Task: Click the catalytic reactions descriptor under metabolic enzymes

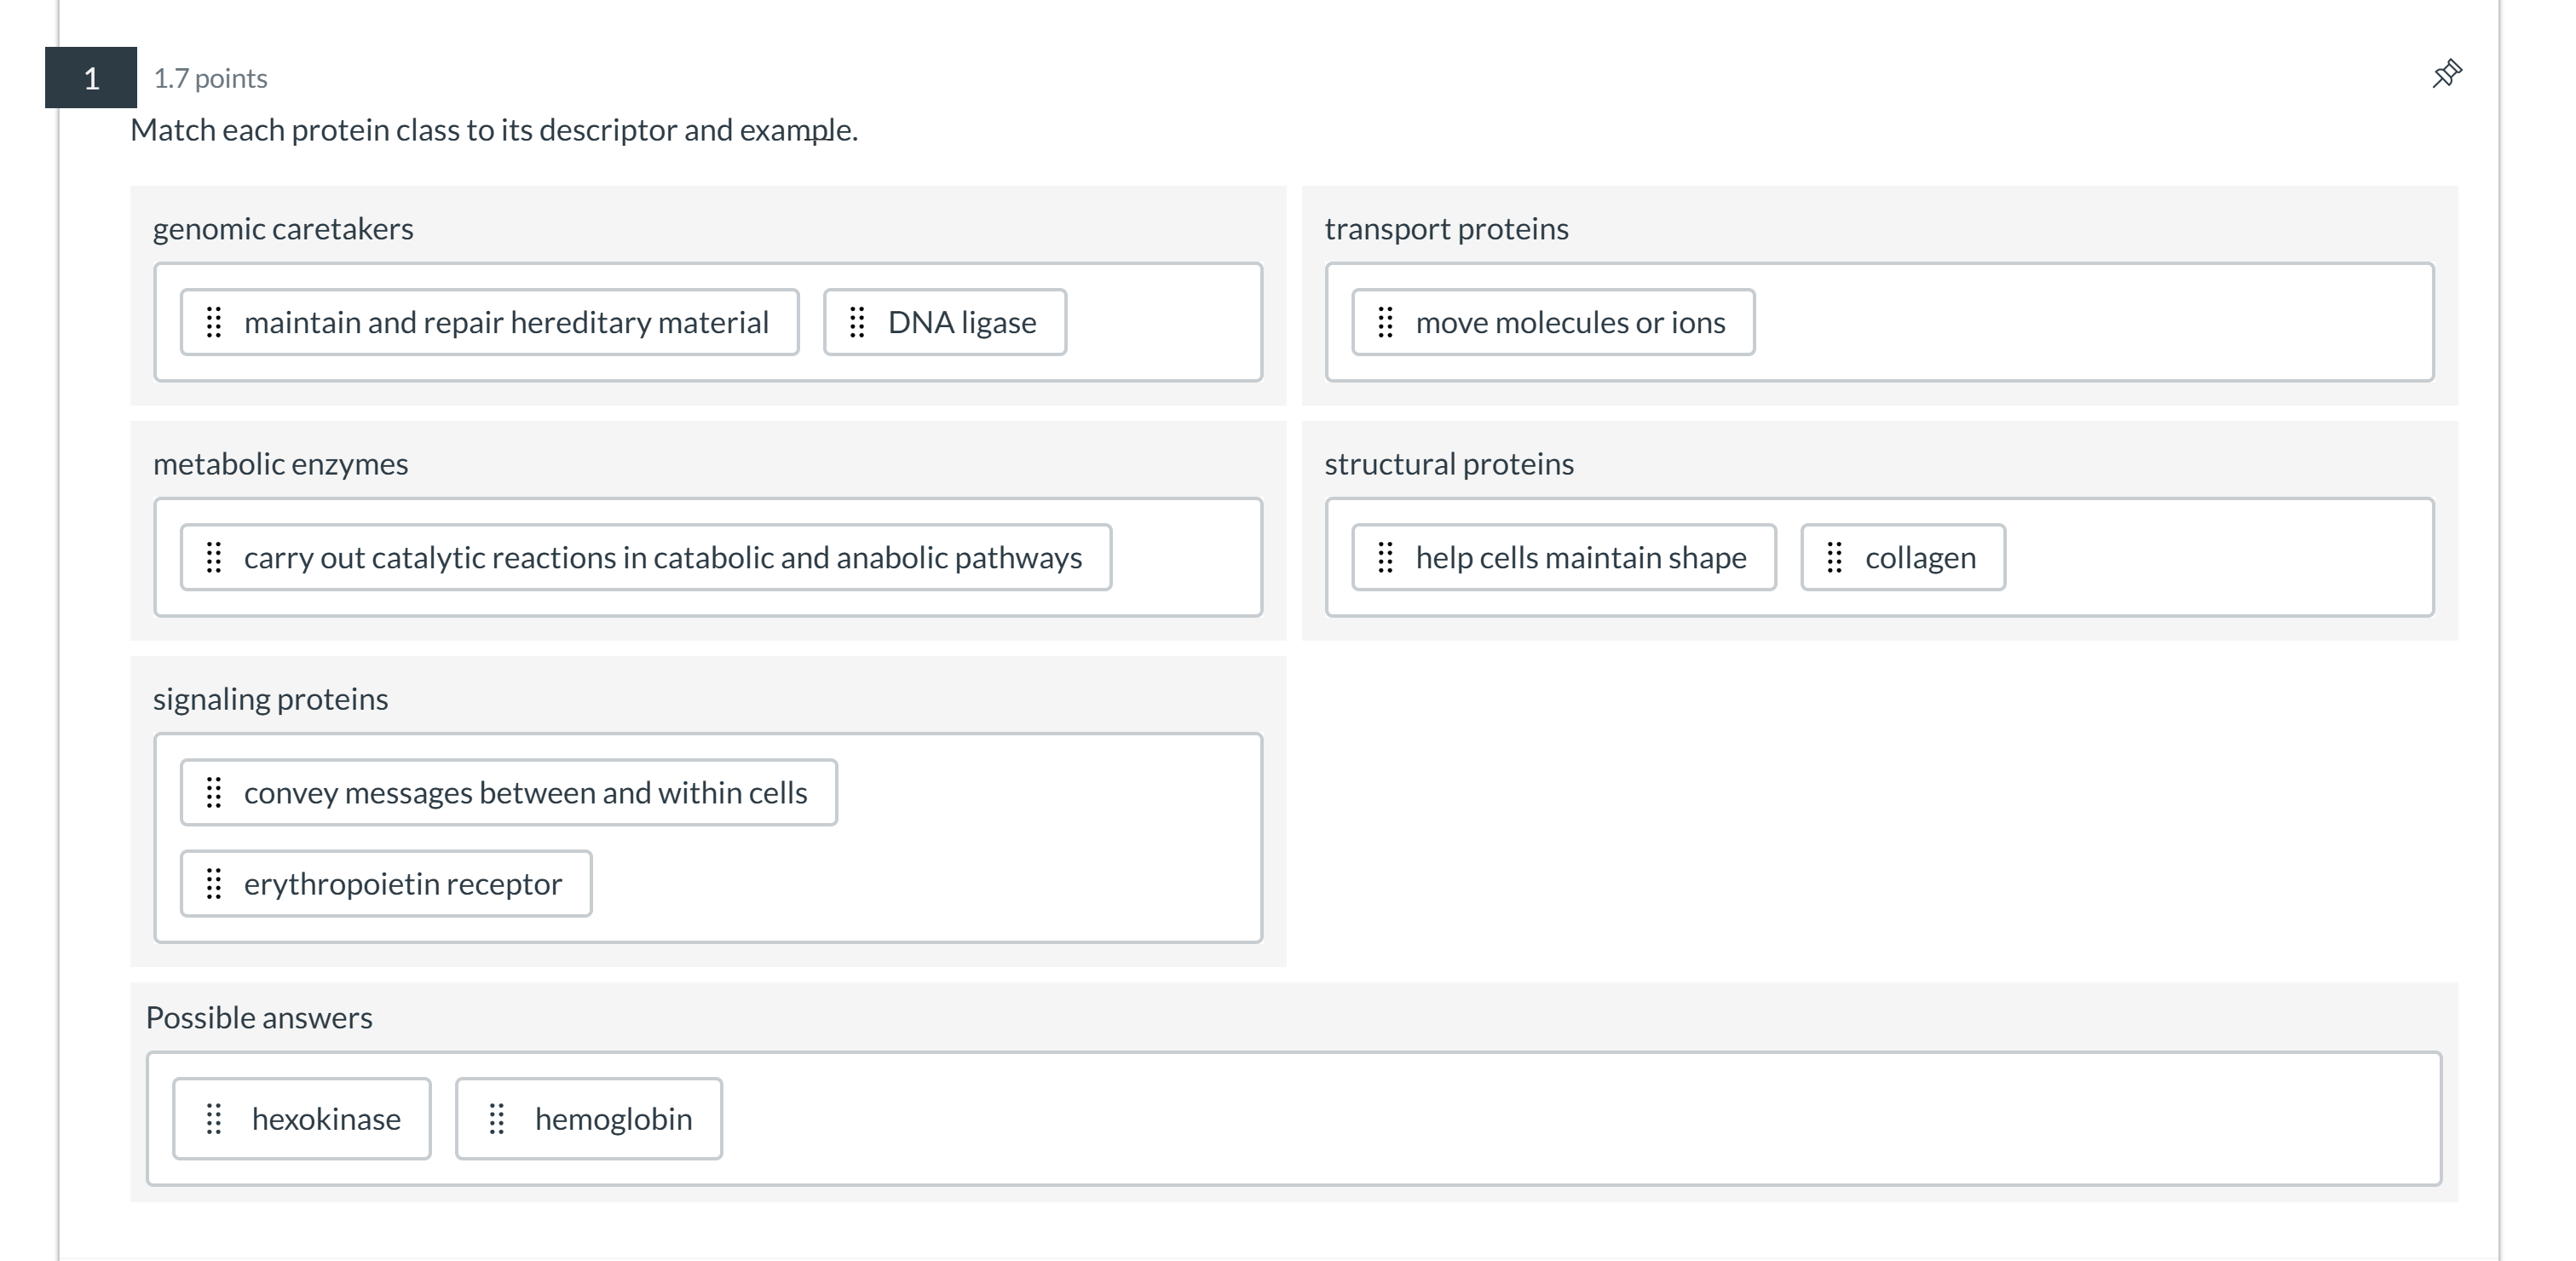Action: coord(663,558)
